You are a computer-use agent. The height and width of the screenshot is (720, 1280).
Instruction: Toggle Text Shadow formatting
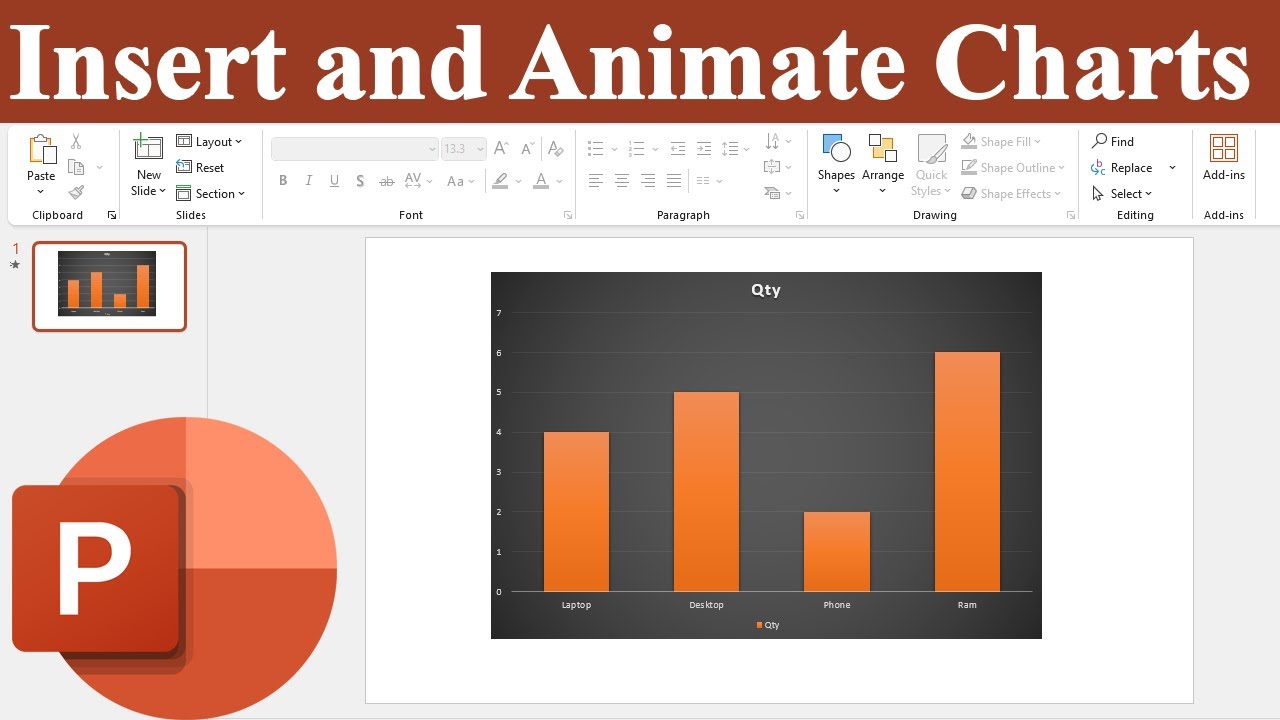tap(361, 181)
